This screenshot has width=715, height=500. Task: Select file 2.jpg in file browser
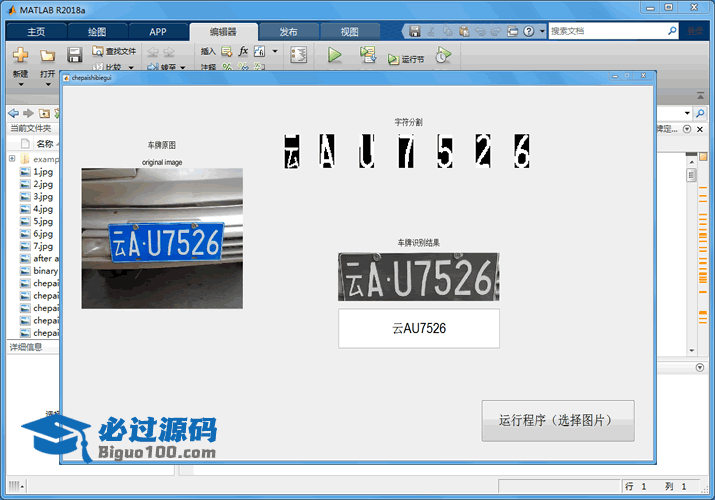37,184
